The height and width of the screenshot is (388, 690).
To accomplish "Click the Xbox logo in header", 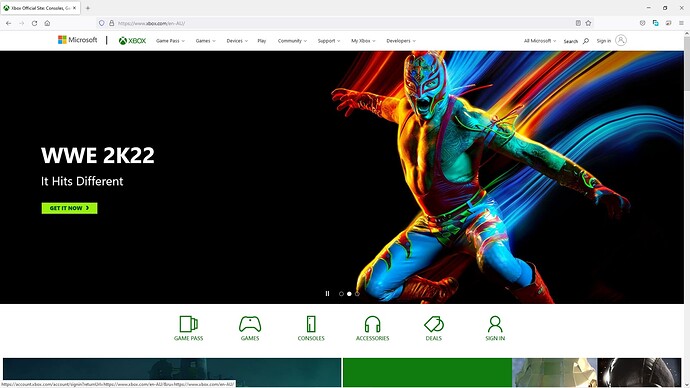I will click(132, 40).
